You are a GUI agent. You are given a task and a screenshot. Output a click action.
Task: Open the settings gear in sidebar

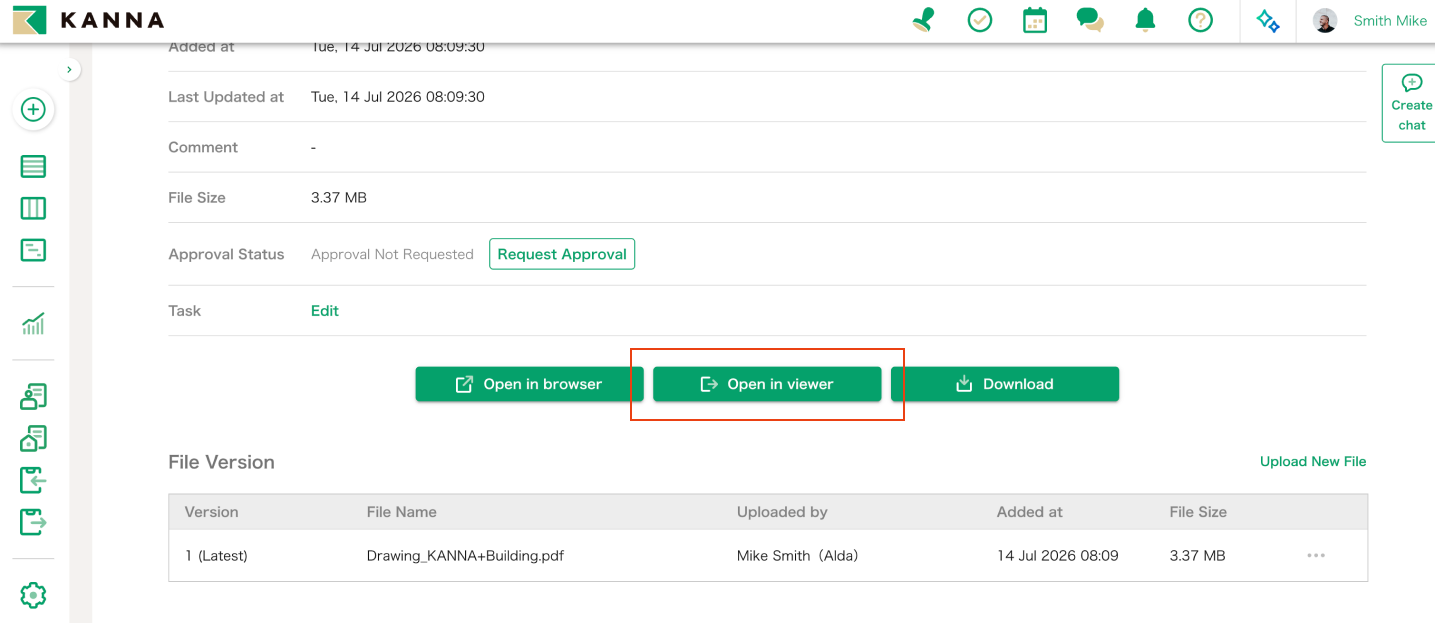(33, 595)
